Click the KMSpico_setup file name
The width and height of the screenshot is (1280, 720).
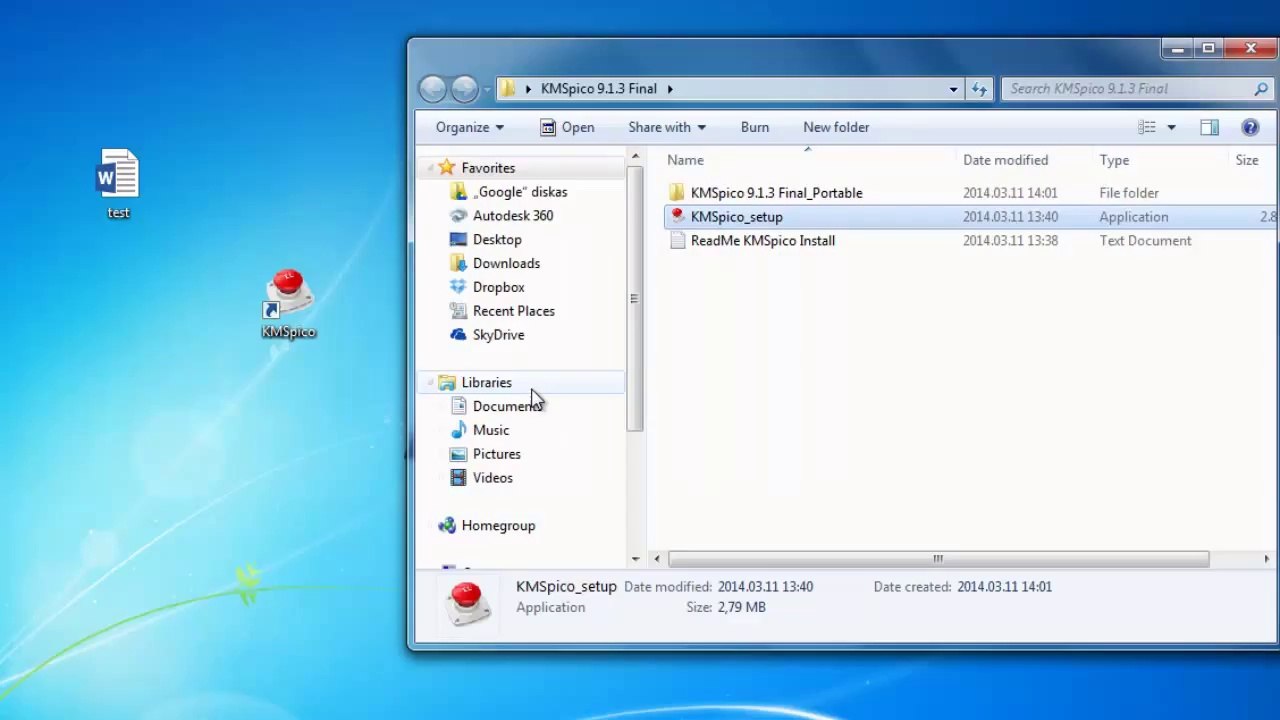coord(736,217)
